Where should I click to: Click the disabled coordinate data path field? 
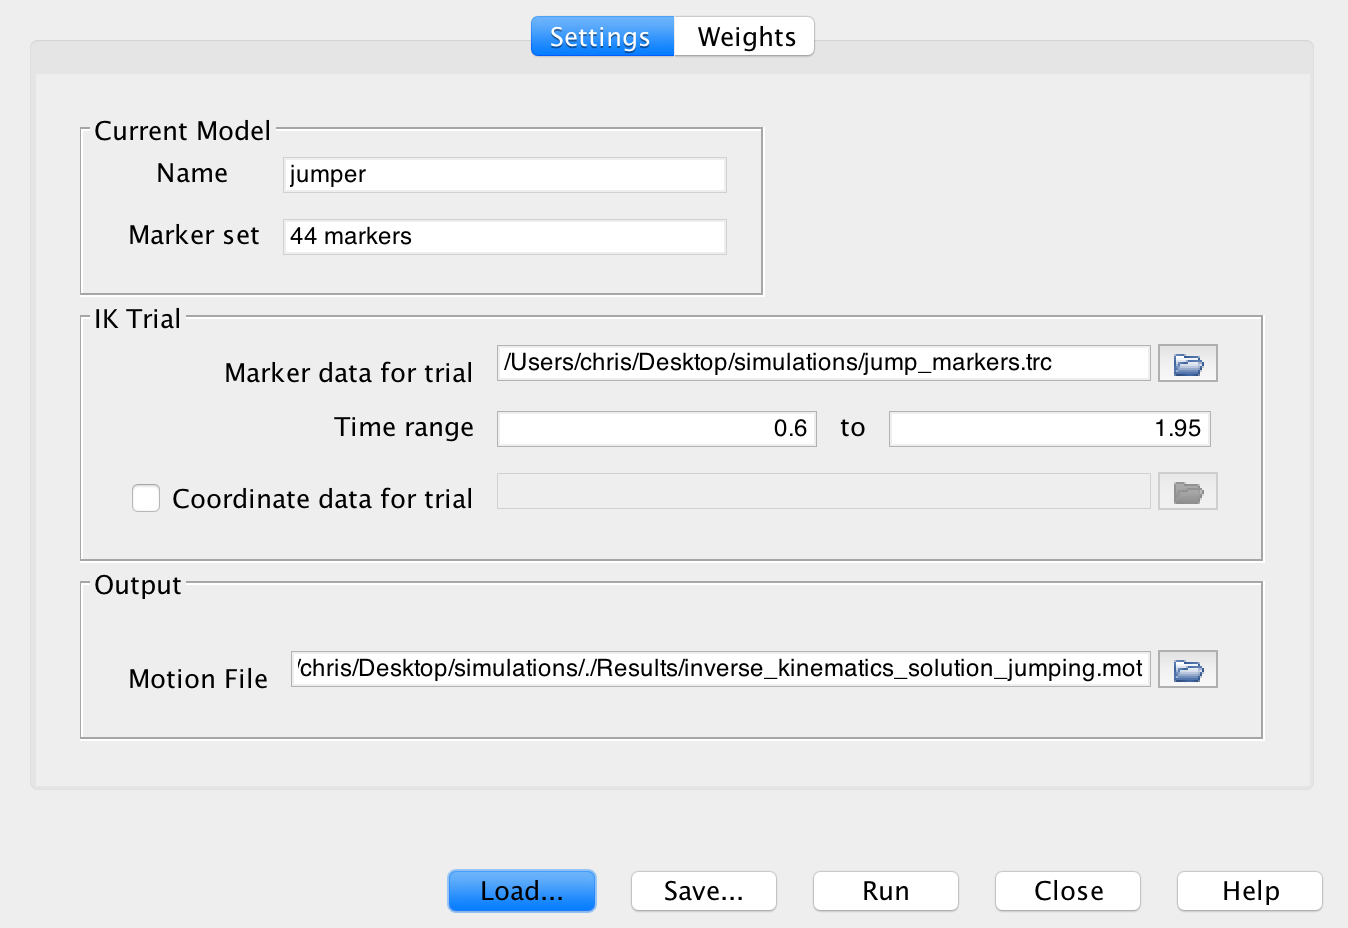coord(822,491)
